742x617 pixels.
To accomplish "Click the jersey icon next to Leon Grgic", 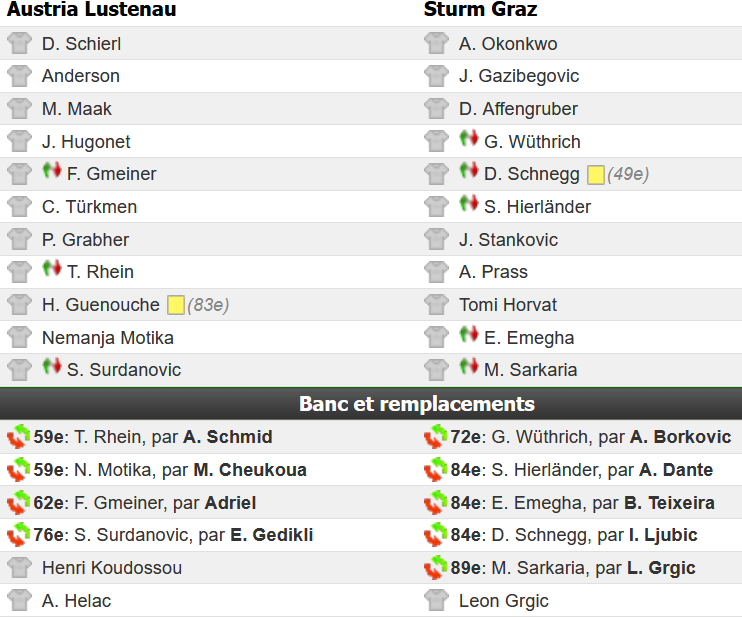I will [436, 600].
